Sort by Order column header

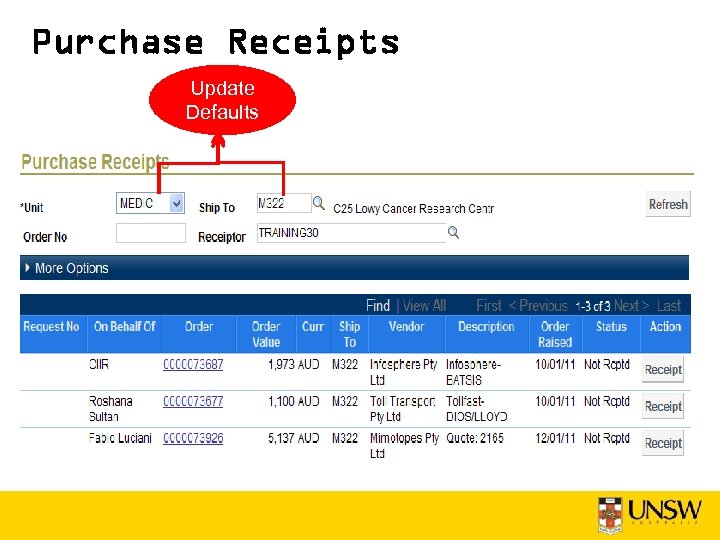(199, 326)
